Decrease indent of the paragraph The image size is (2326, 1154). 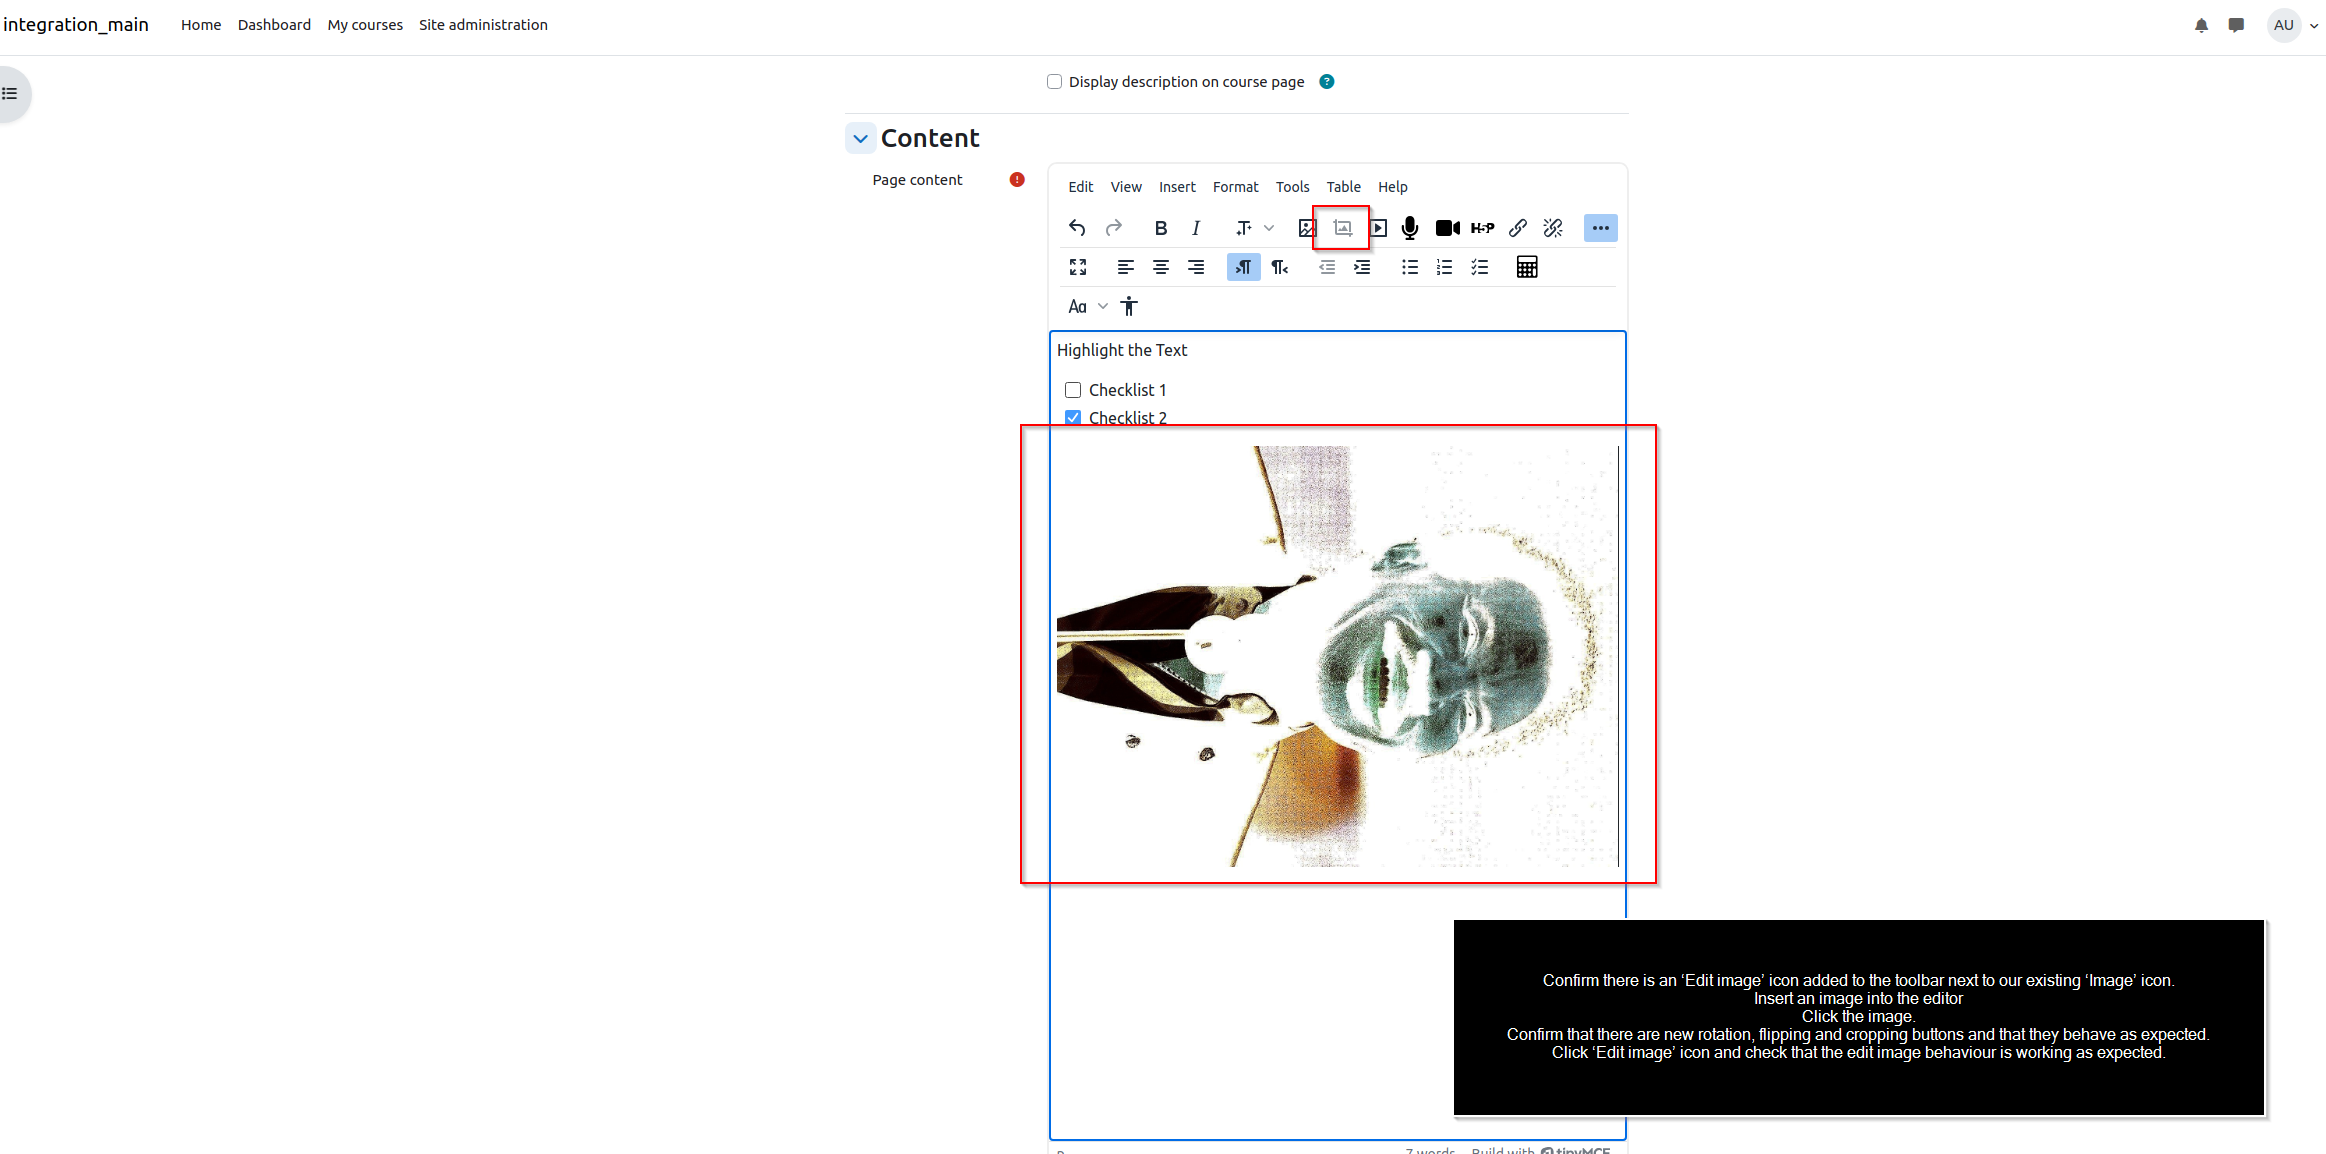pyautogui.click(x=1327, y=267)
